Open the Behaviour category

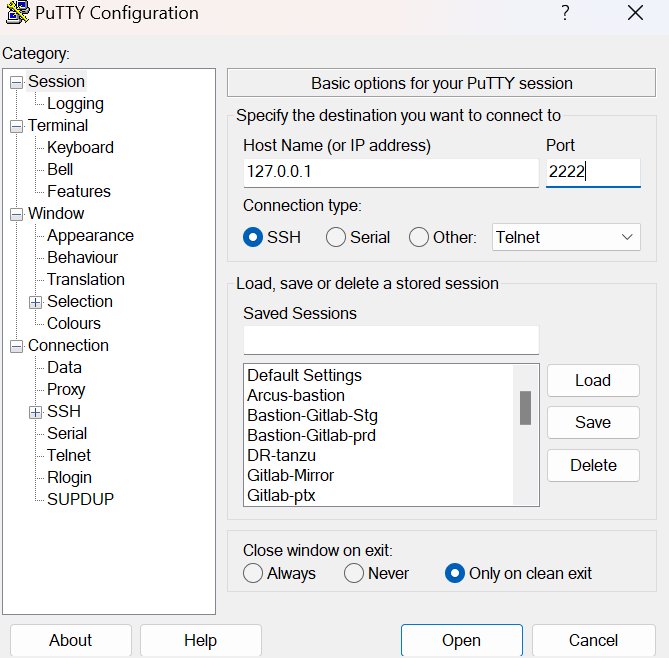coord(82,257)
